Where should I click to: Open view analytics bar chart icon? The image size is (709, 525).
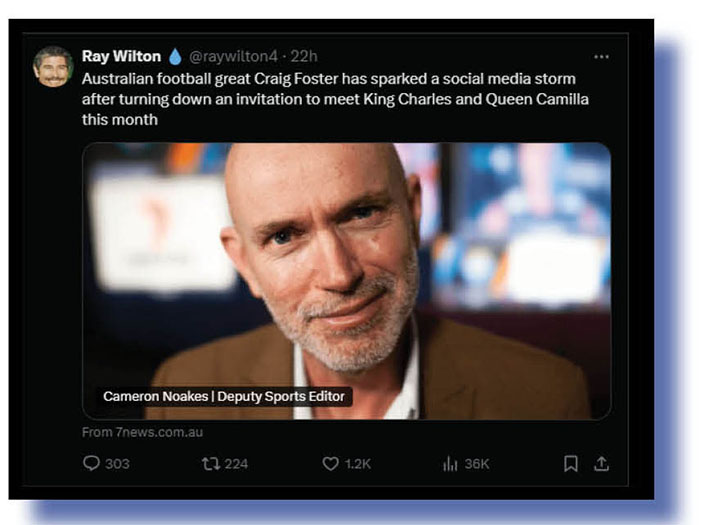click(x=450, y=464)
